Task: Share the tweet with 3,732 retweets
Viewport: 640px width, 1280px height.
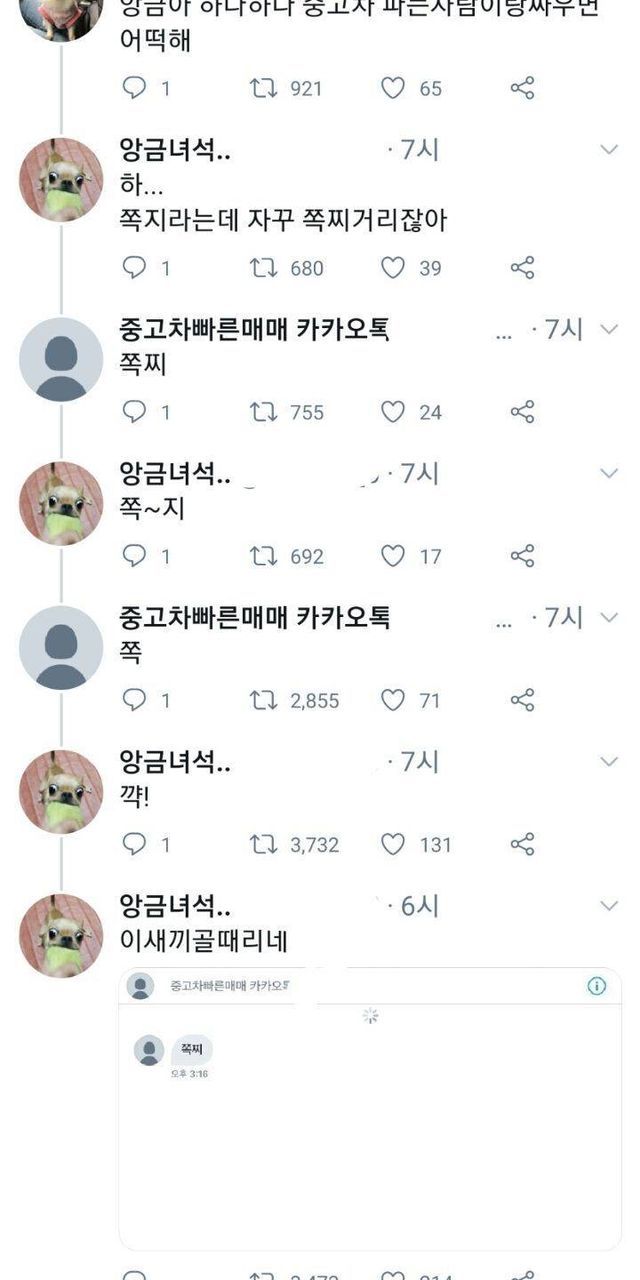Action: [x=522, y=844]
